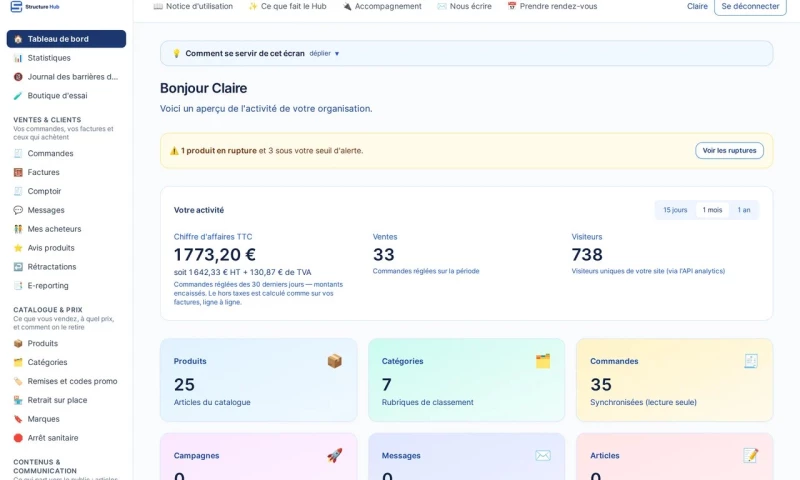
Task: Click the Messages speech bubble icon
Action: [18, 210]
